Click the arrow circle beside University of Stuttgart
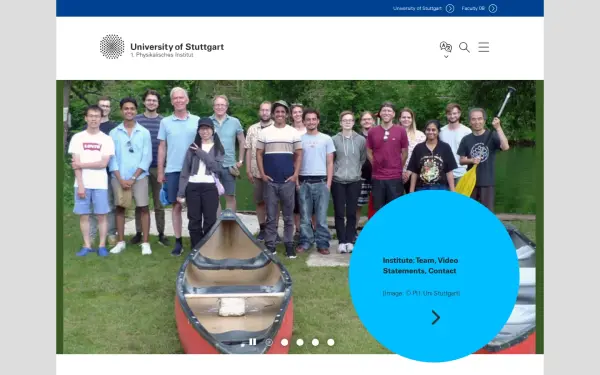The height and width of the screenshot is (375, 600). click(x=450, y=8)
